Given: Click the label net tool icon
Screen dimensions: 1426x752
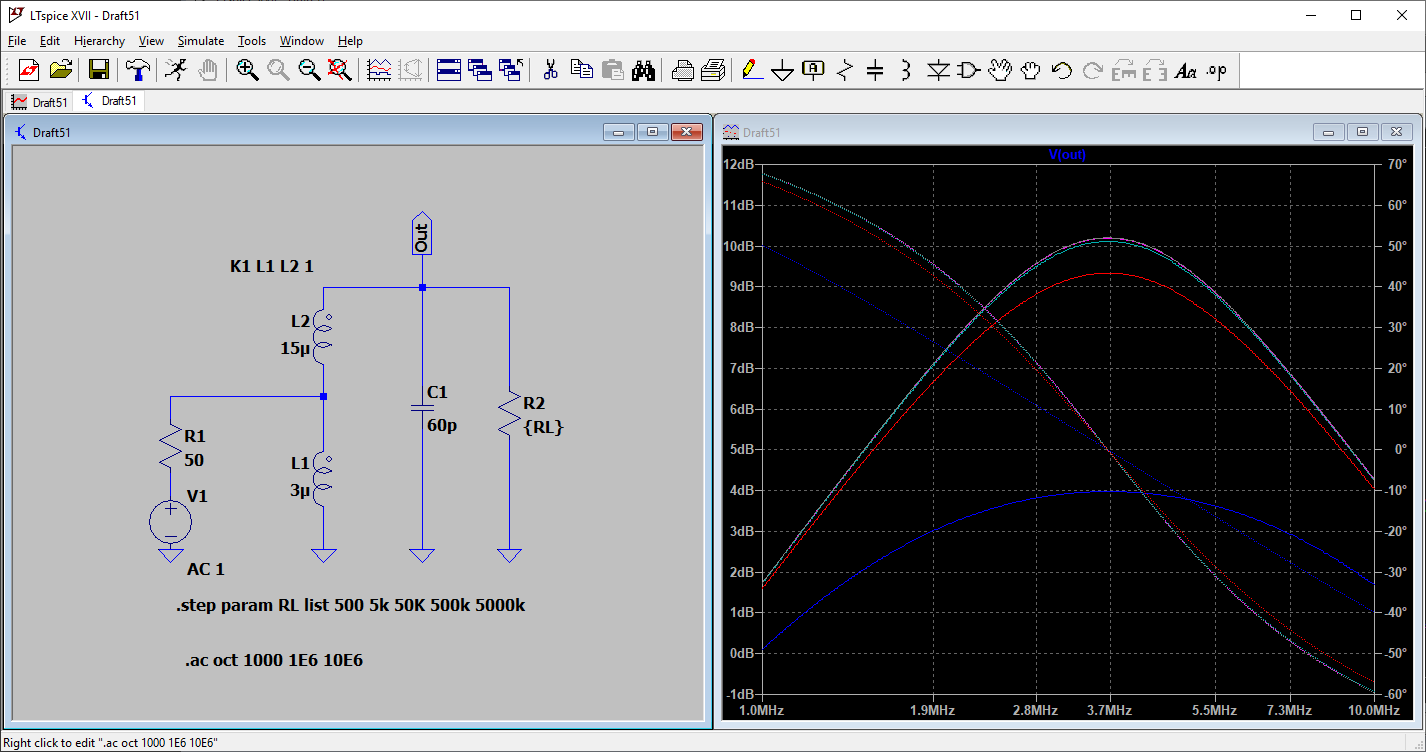Looking at the screenshot, I should pyautogui.click(x=814, y=69).
